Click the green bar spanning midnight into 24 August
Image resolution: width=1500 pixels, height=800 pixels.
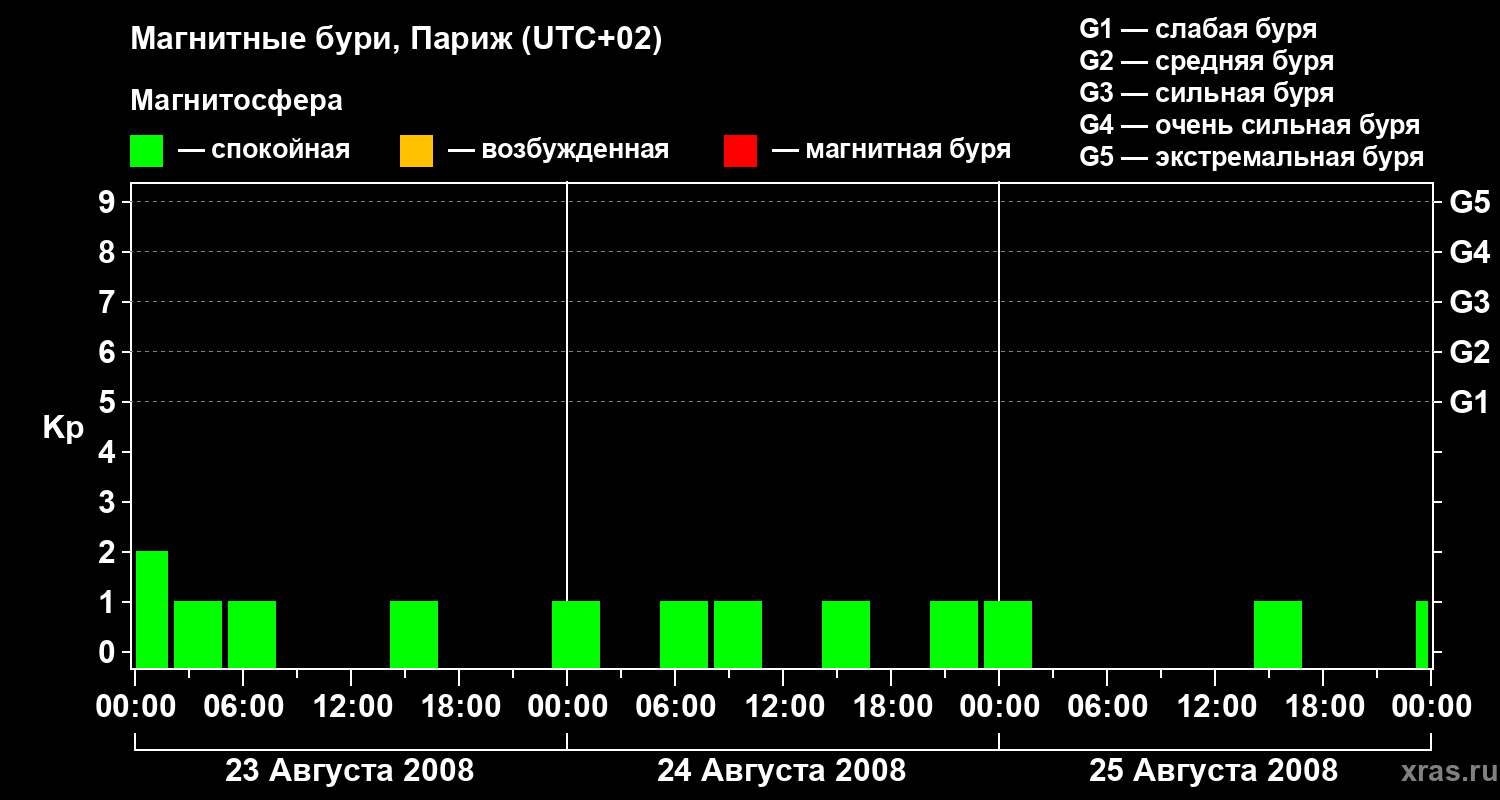[x=576, y=634]
